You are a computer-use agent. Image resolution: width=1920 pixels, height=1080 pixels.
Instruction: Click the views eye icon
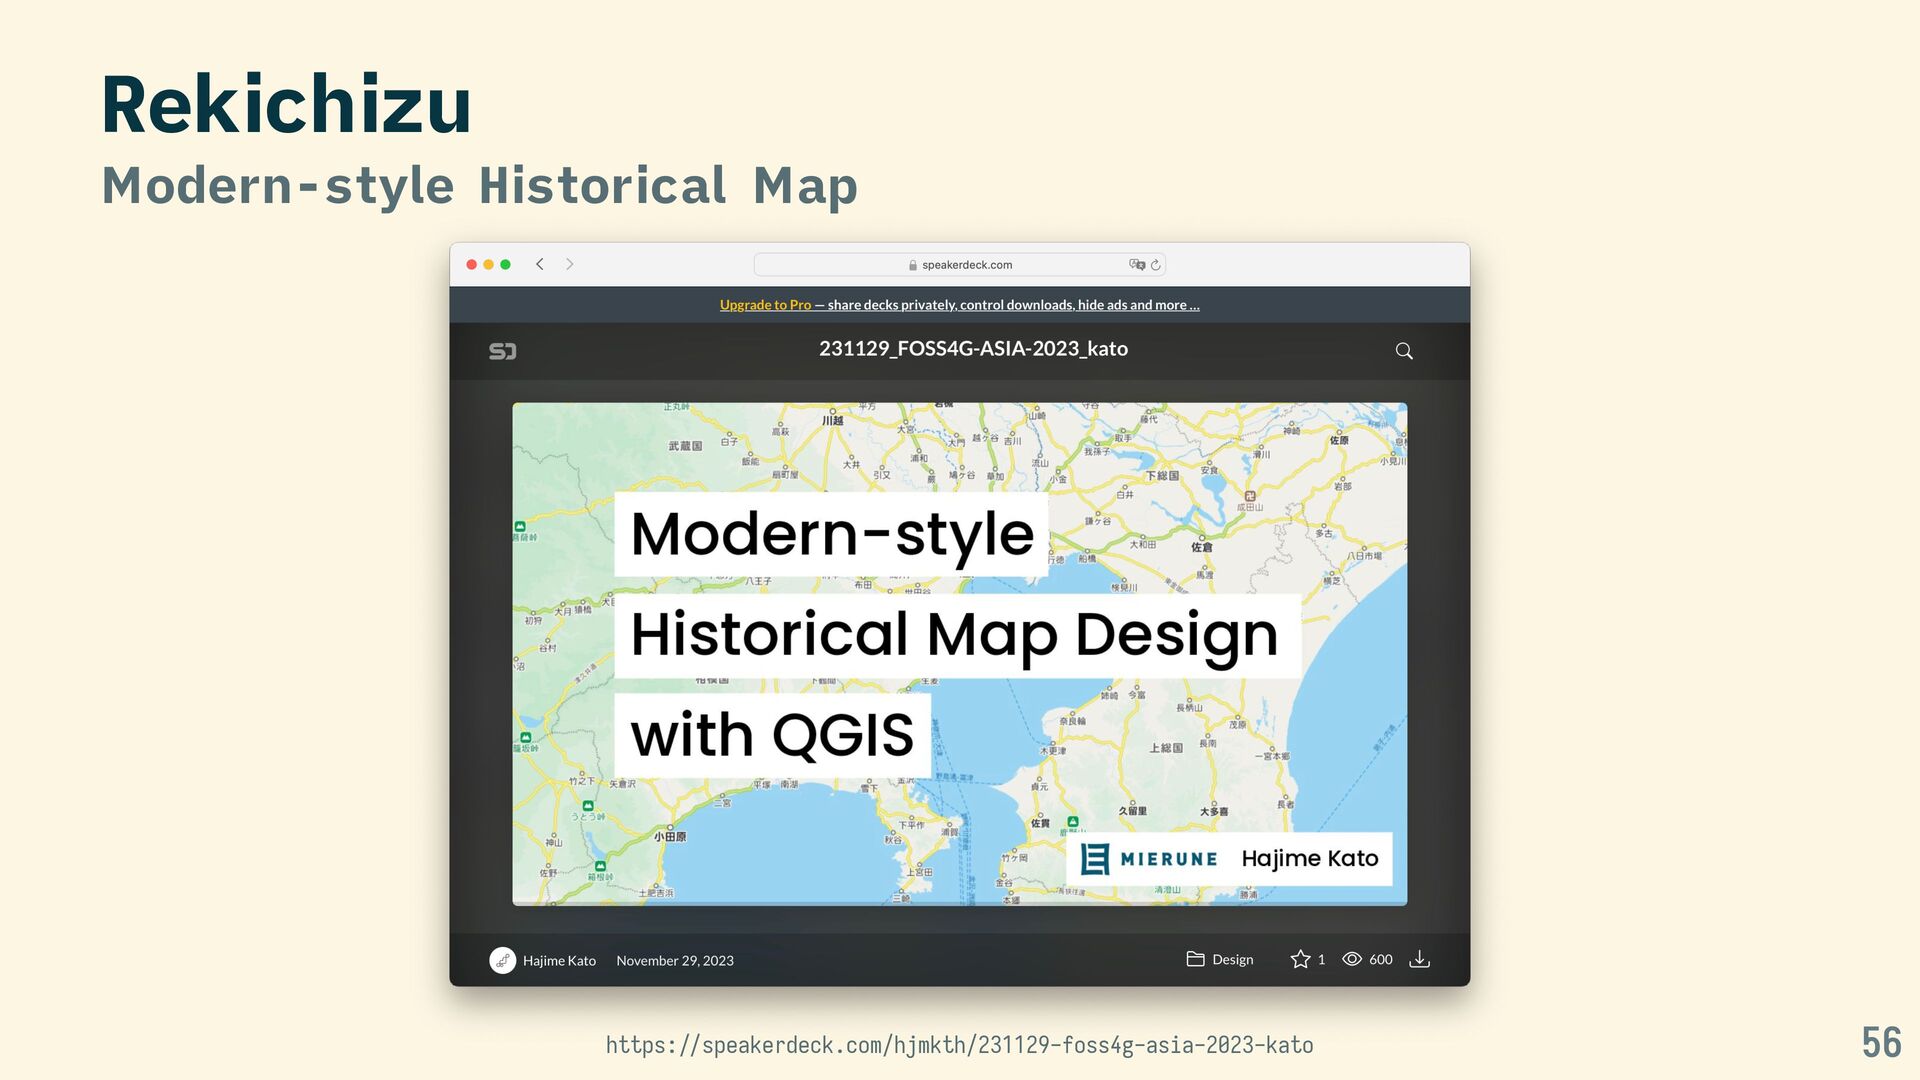[1352, 959]
